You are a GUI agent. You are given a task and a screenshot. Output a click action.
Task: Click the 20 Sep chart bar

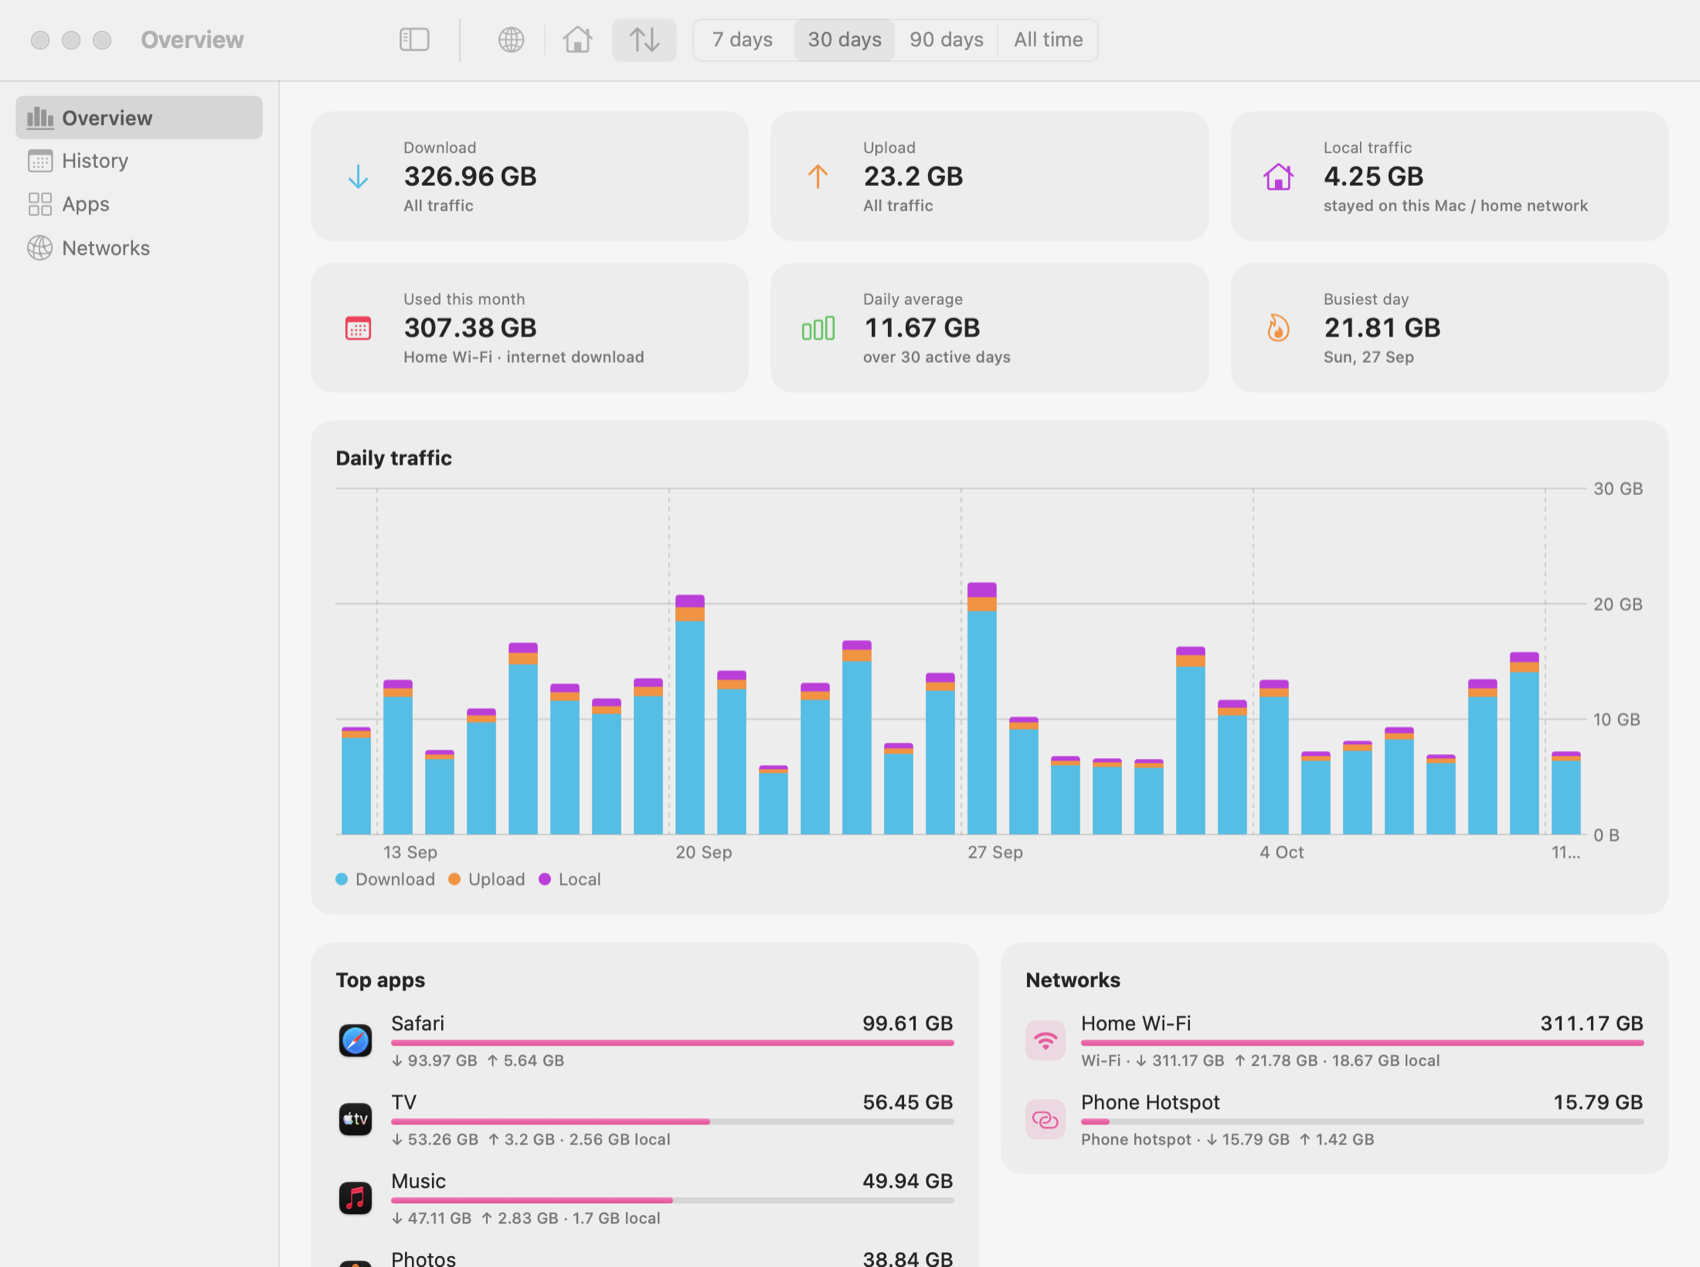[690, 714]
